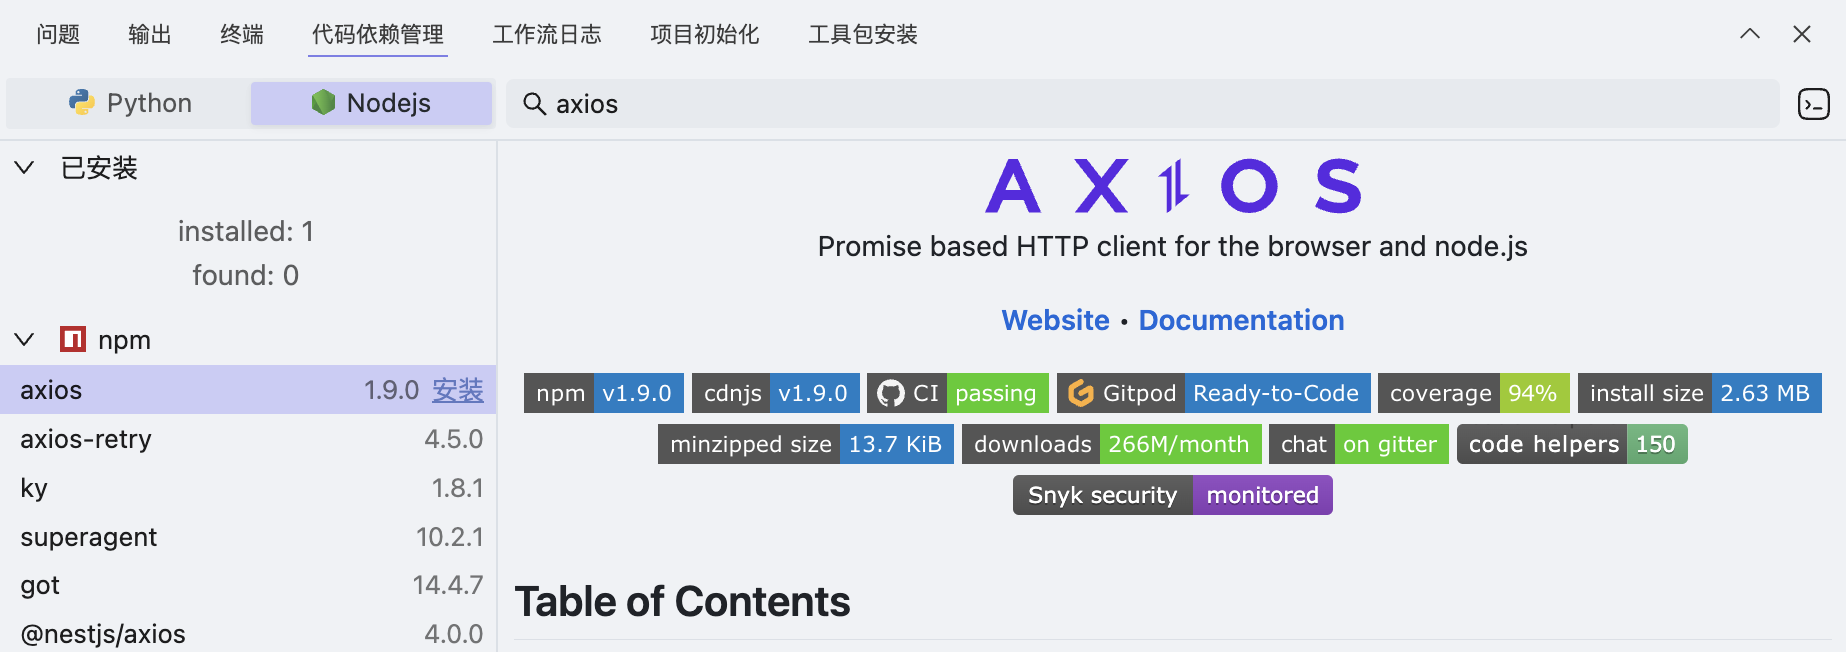Click the GitHub CI passing badge
The height and width of the screenshot is (652, 1846).
point(957,393)
